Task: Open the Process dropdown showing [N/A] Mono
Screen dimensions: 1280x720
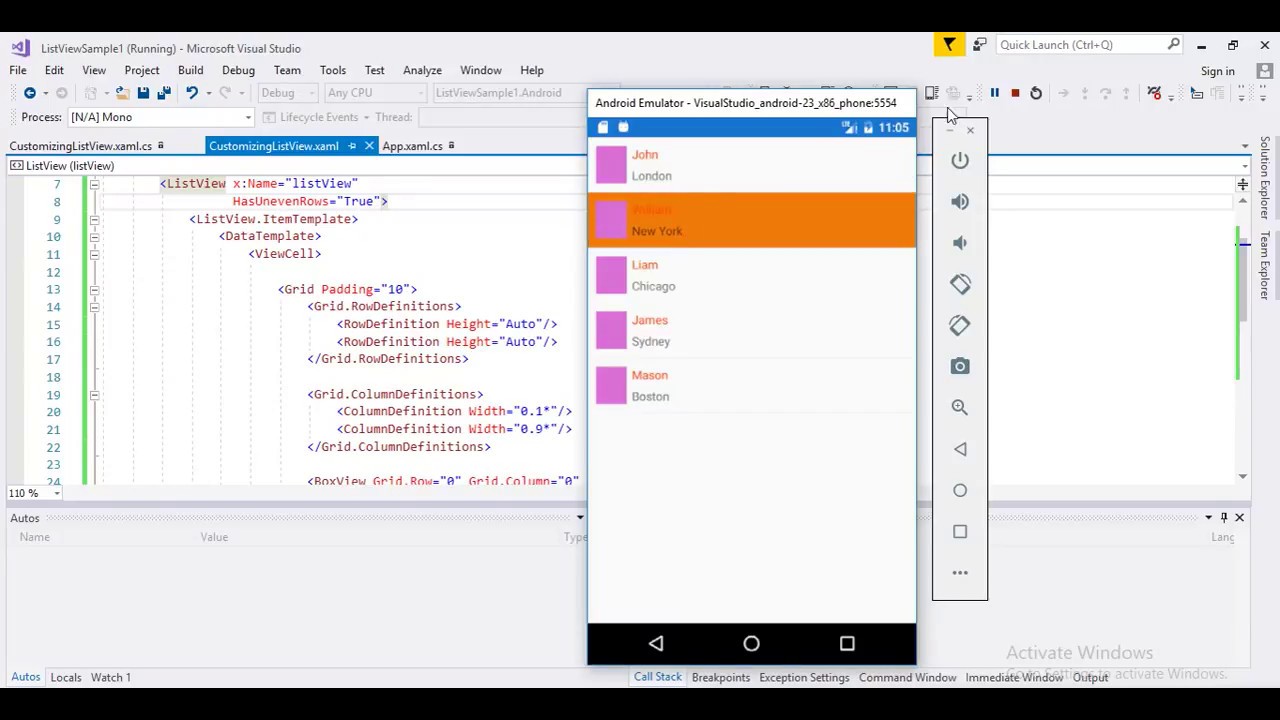Action: click(x=161, y=117)
